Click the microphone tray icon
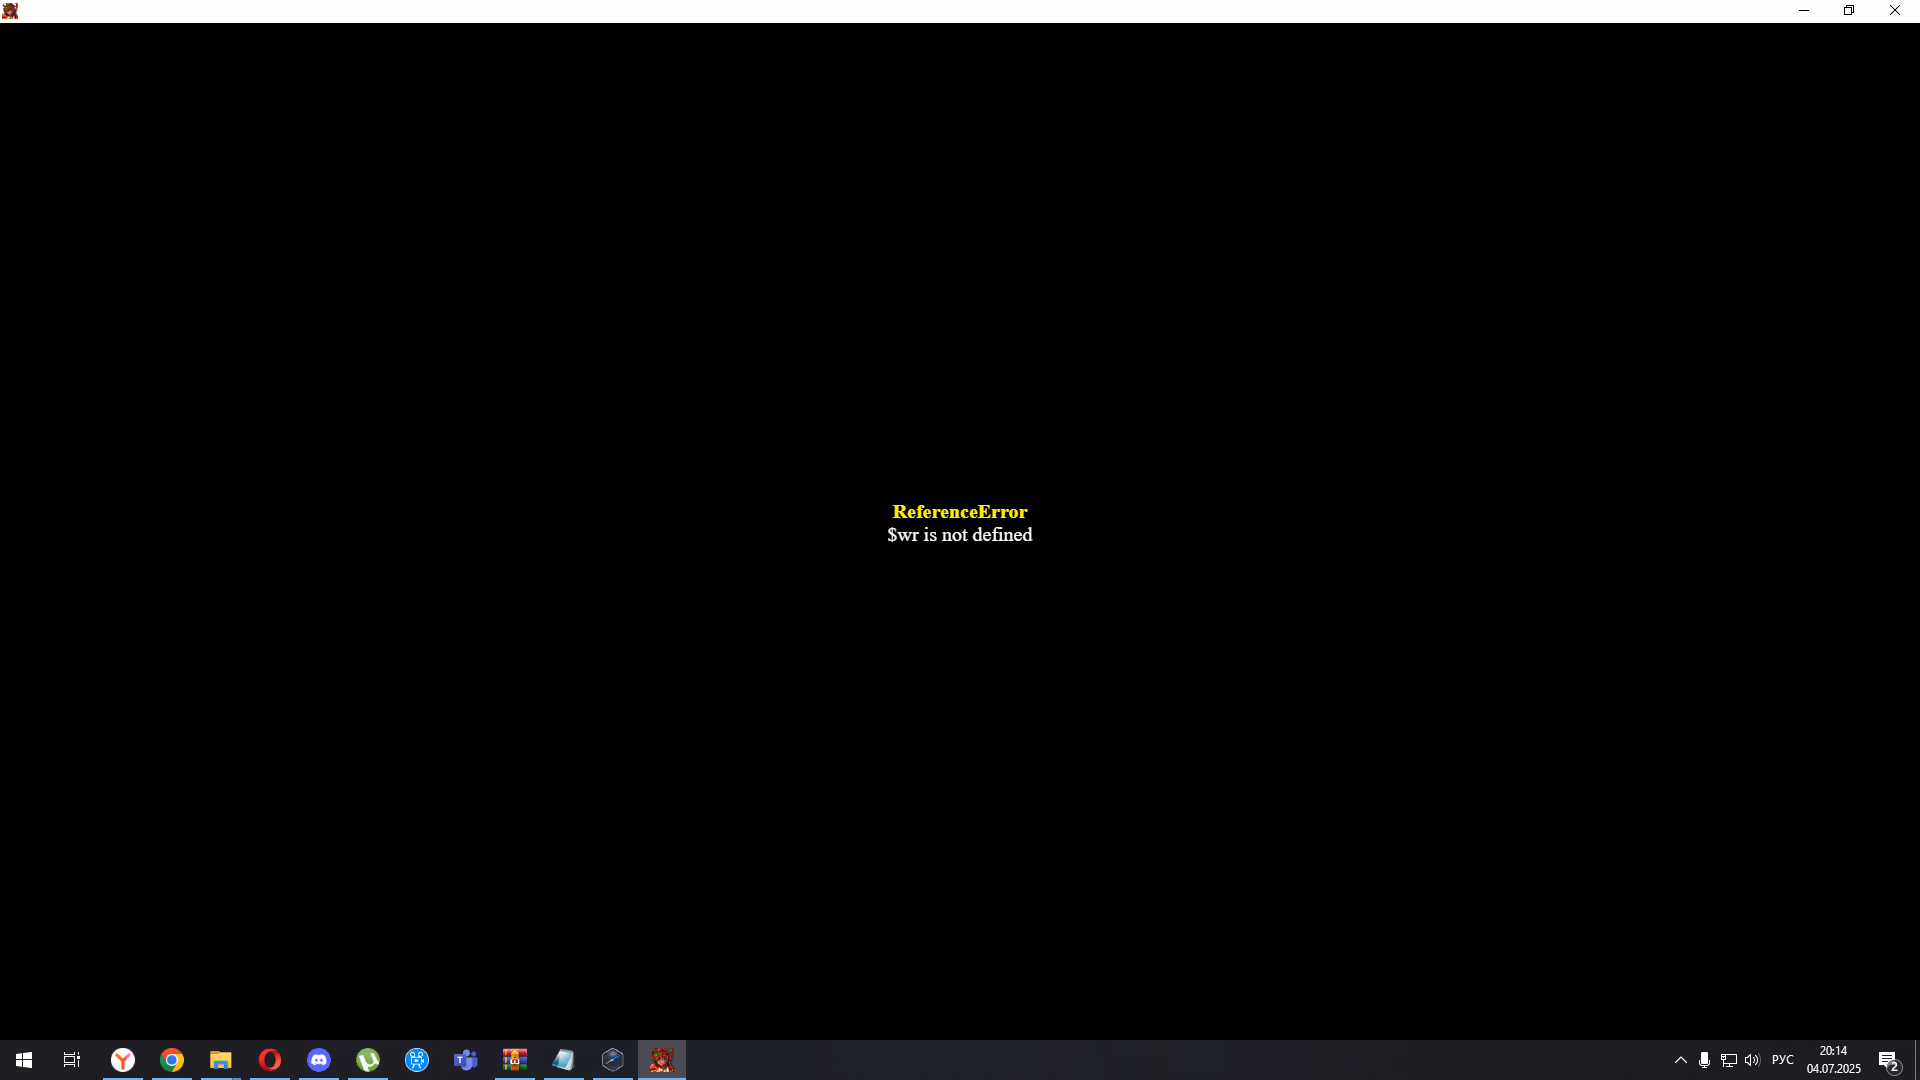 [x=1705, y=1060]
